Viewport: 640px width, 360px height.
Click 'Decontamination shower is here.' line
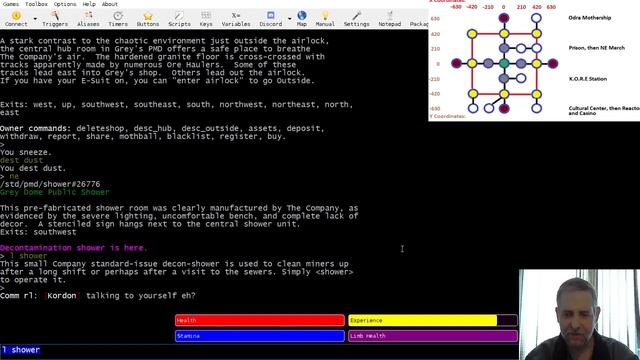[73, 248]
